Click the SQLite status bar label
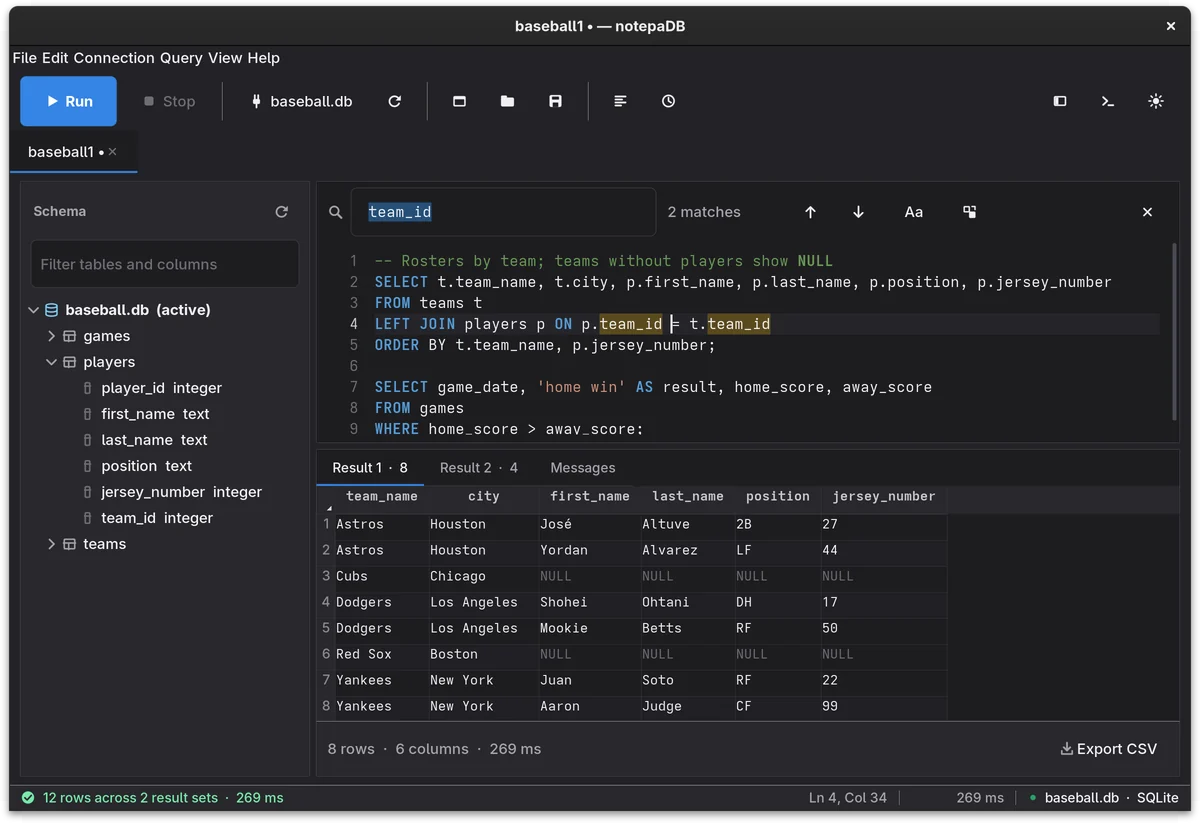1200x823 pixels. (x=1157, y=798)
